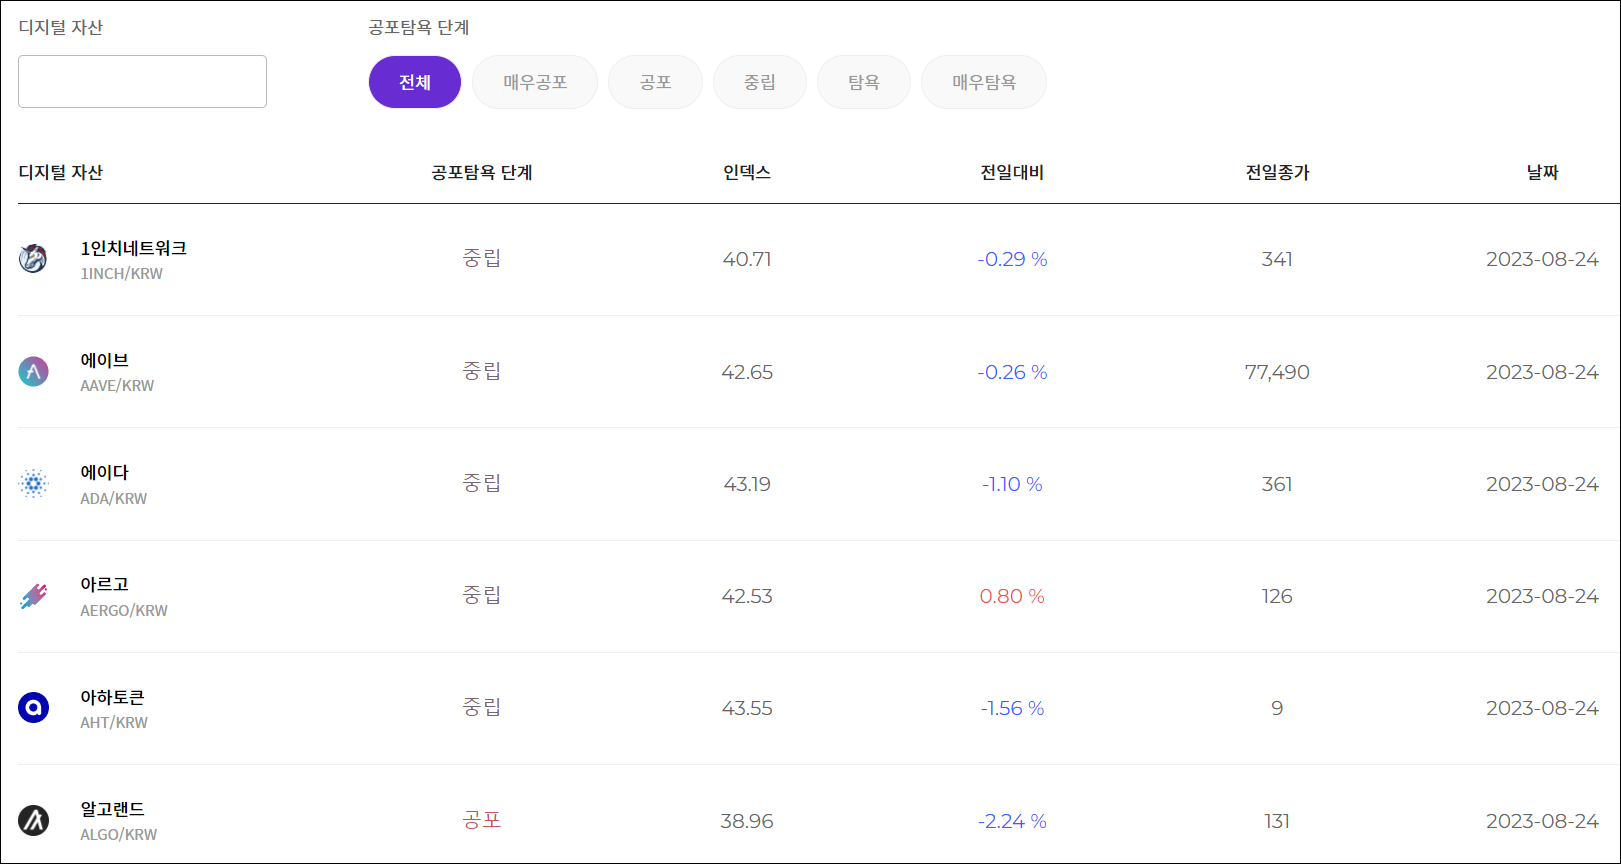Click the 전일종가 column header
The width and height of the screenshot is (1621, 864).
(1277, 172)
